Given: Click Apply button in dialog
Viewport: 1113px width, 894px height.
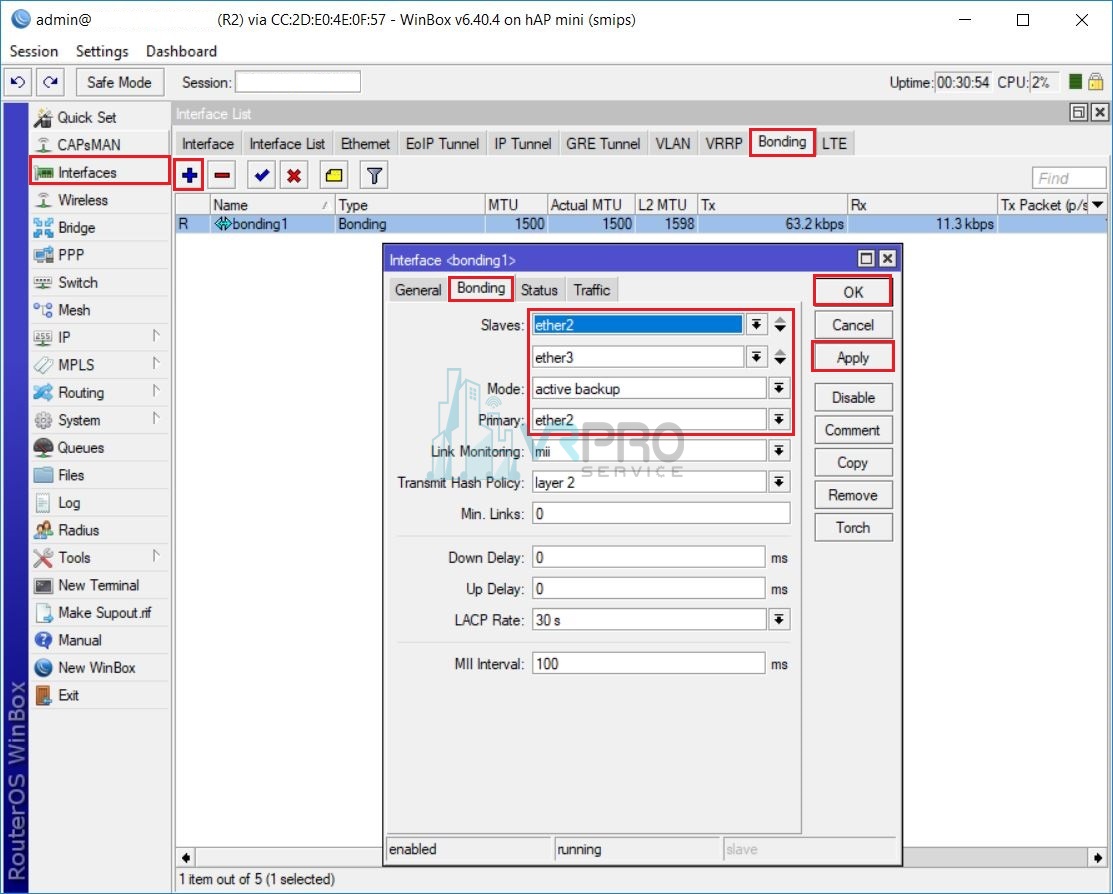Looking at the screenshot, I should click(852, 358).
